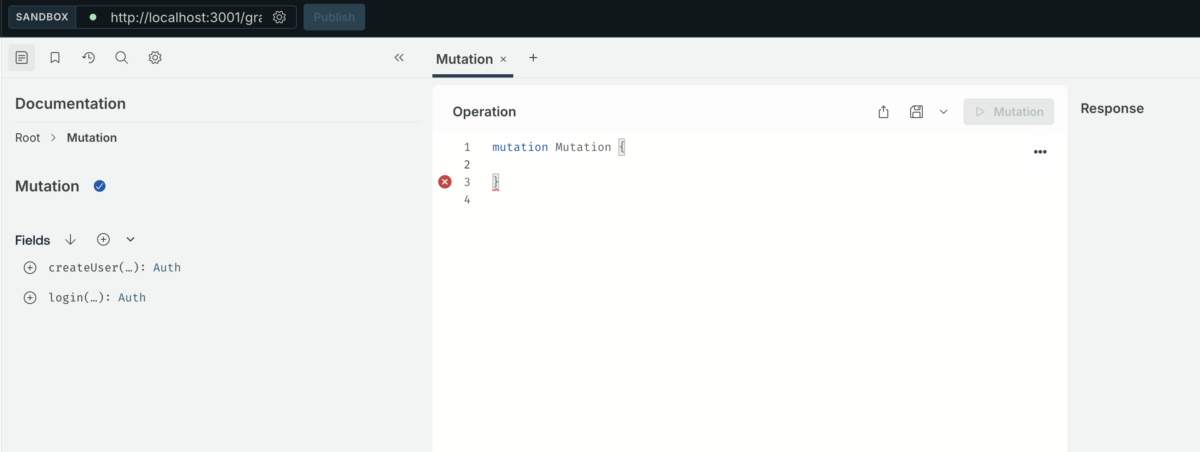Click the Operation panel heading
Screen dimensions: 1200x452
click(484, 112)
